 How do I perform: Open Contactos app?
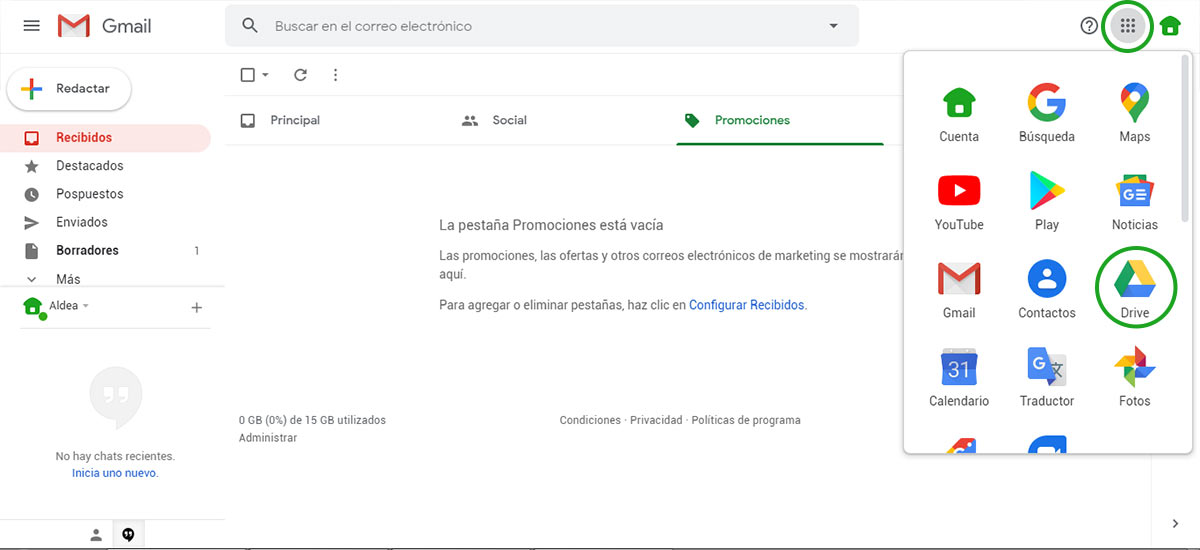1047,290
